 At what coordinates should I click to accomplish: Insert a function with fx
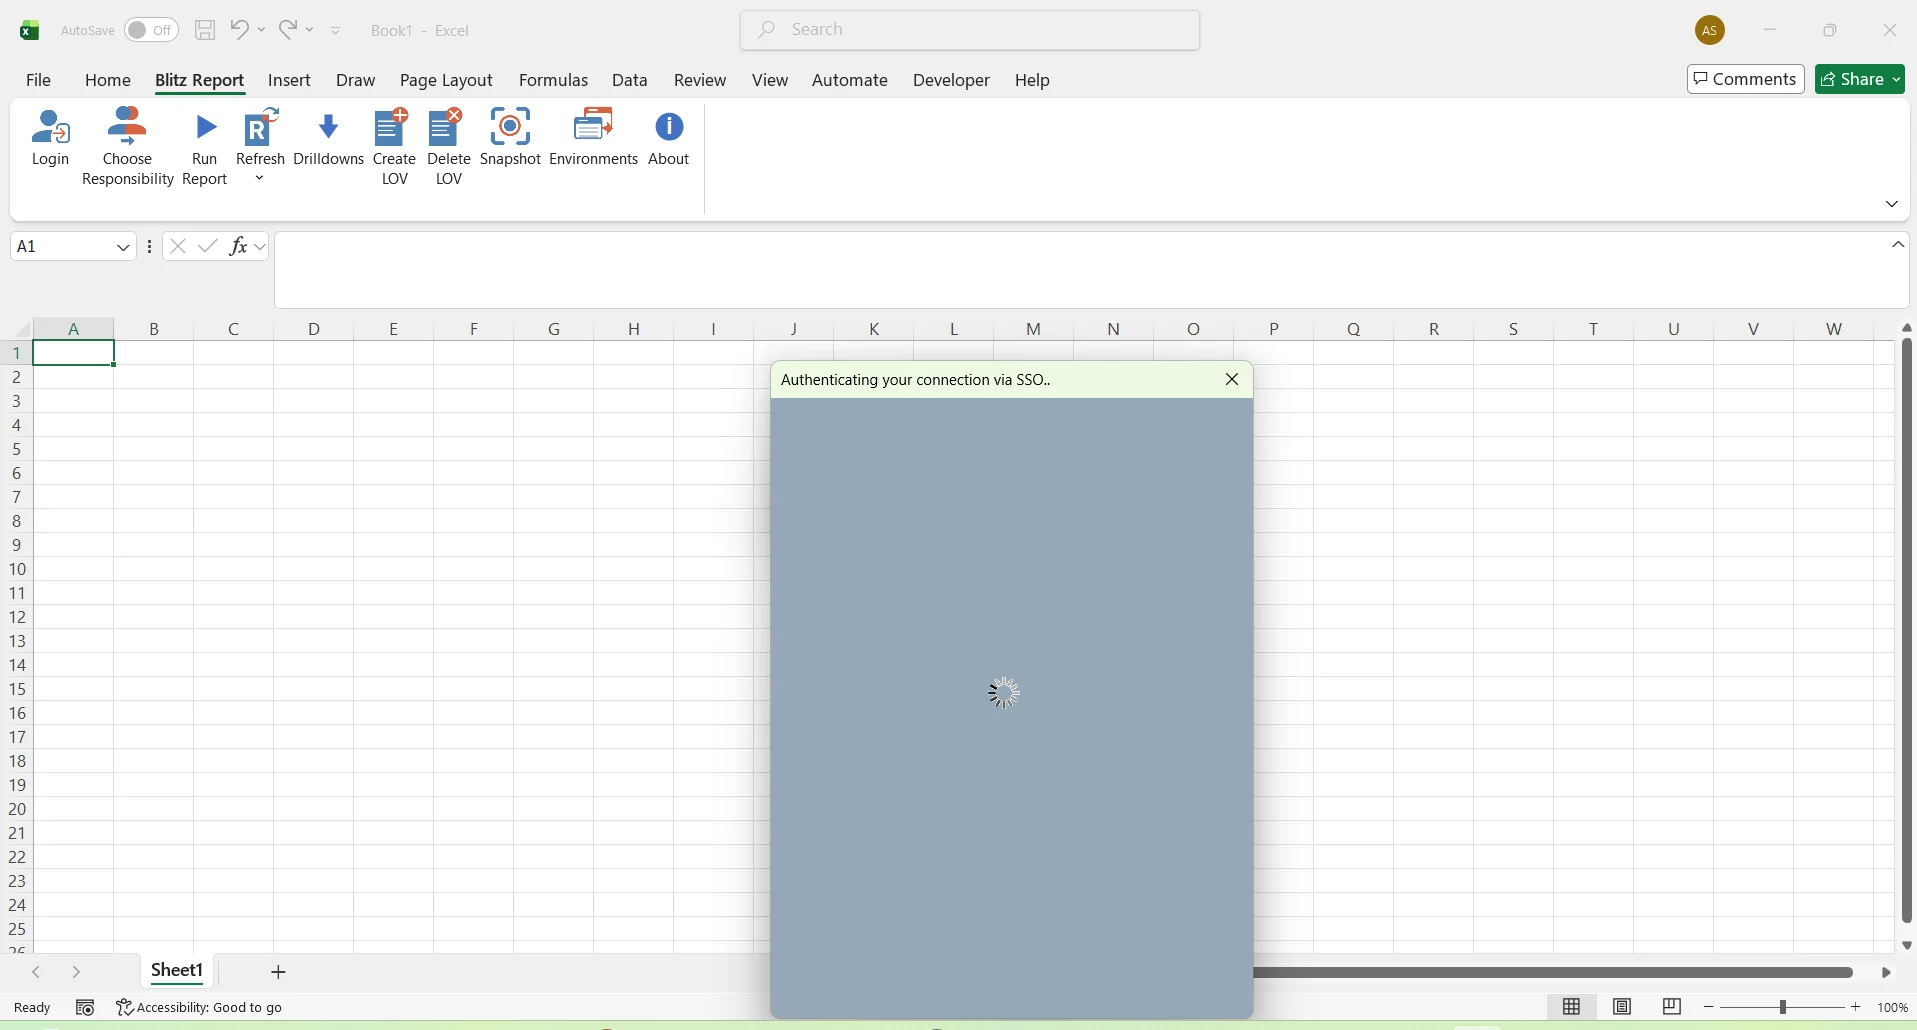coord(238,246)
